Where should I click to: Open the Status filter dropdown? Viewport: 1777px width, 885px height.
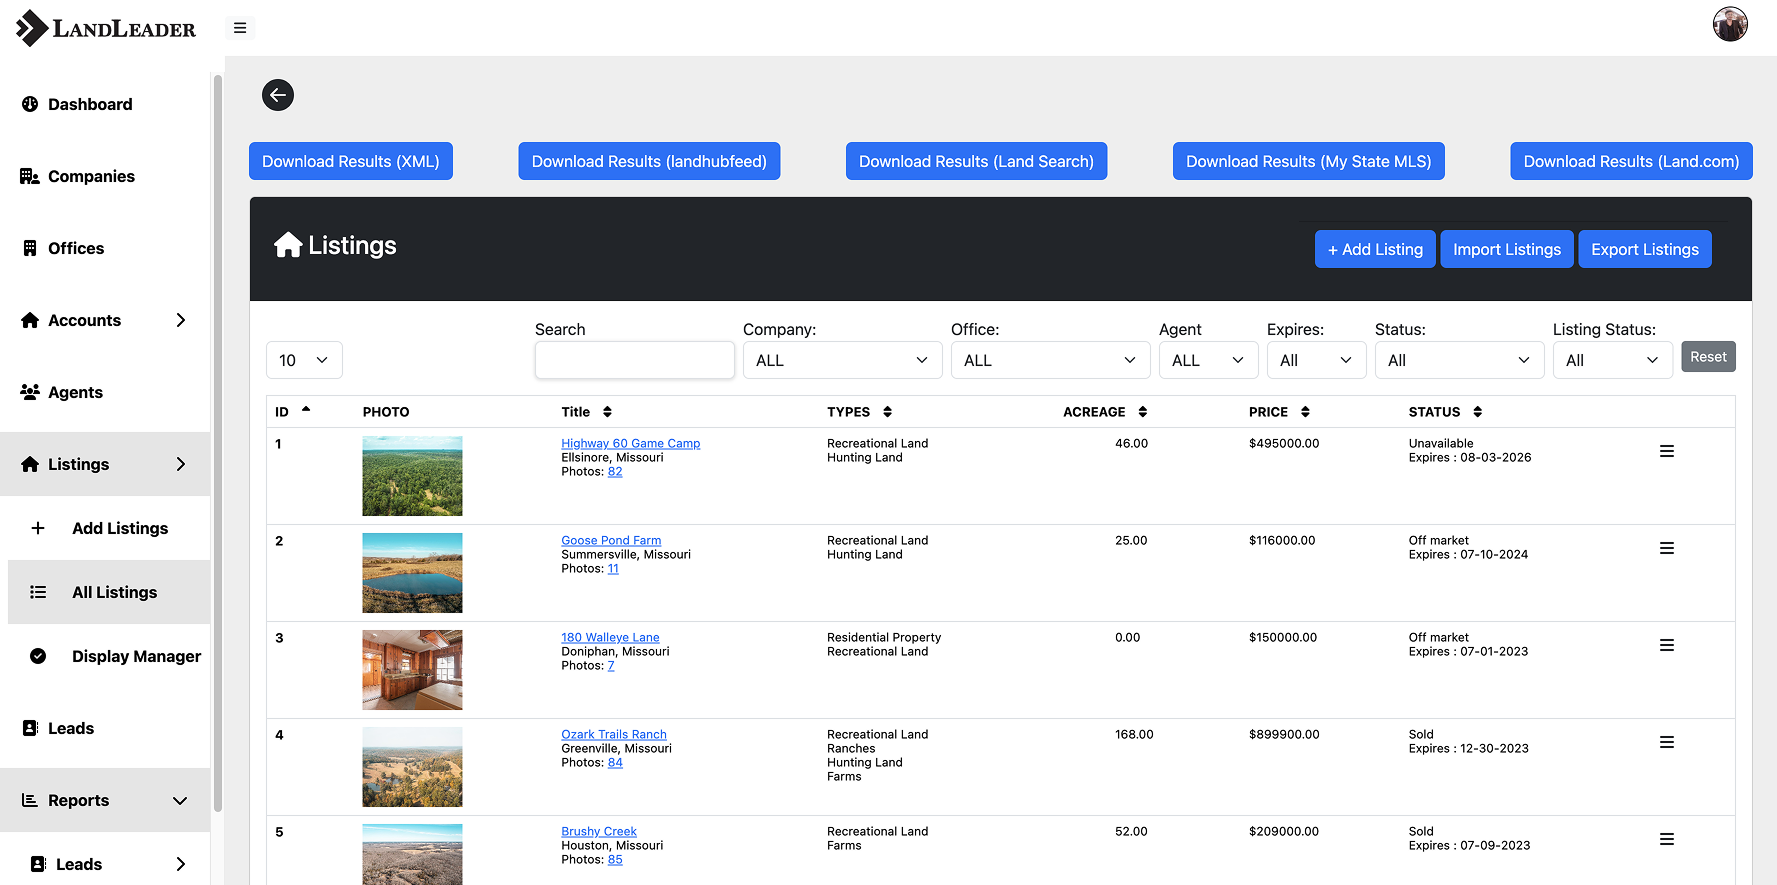tap(1459, 360)
